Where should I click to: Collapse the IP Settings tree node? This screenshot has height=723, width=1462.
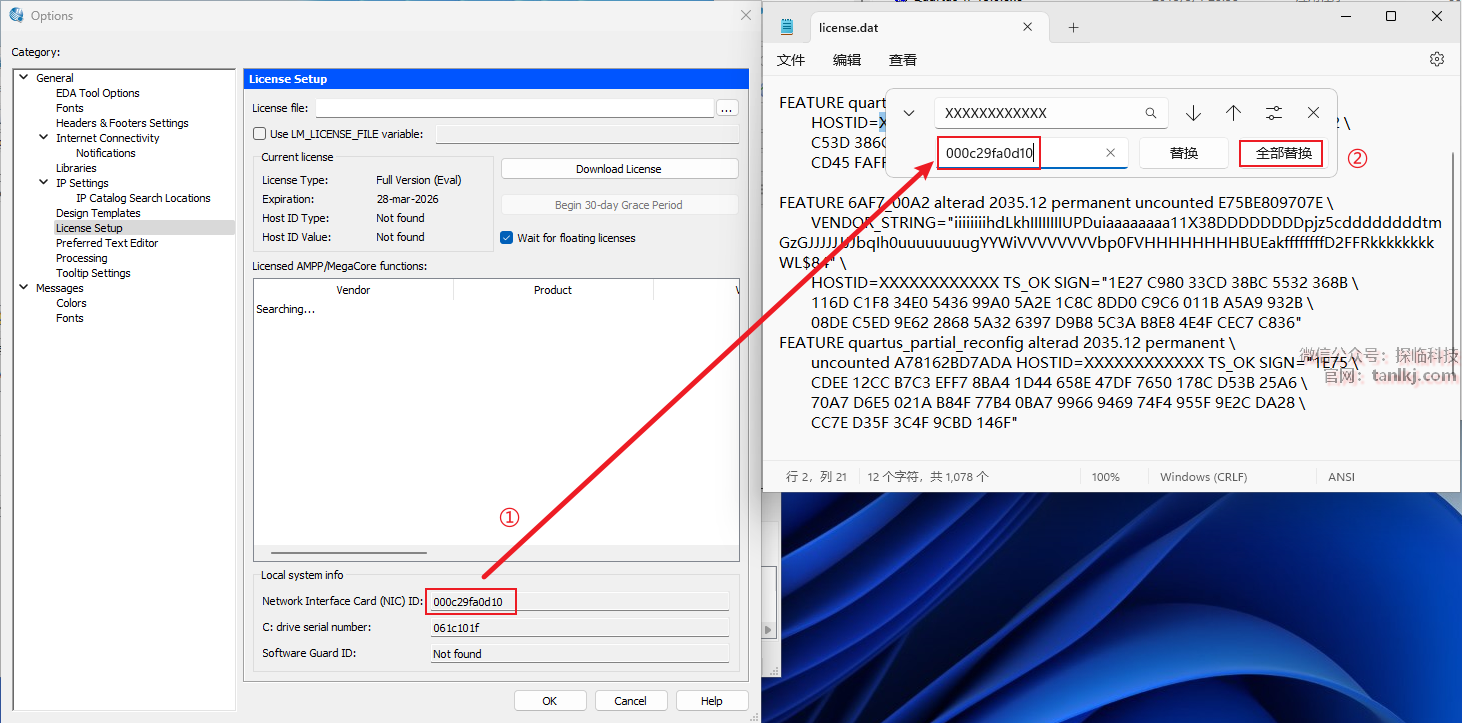pyautogui.click(x=43, y=183)
